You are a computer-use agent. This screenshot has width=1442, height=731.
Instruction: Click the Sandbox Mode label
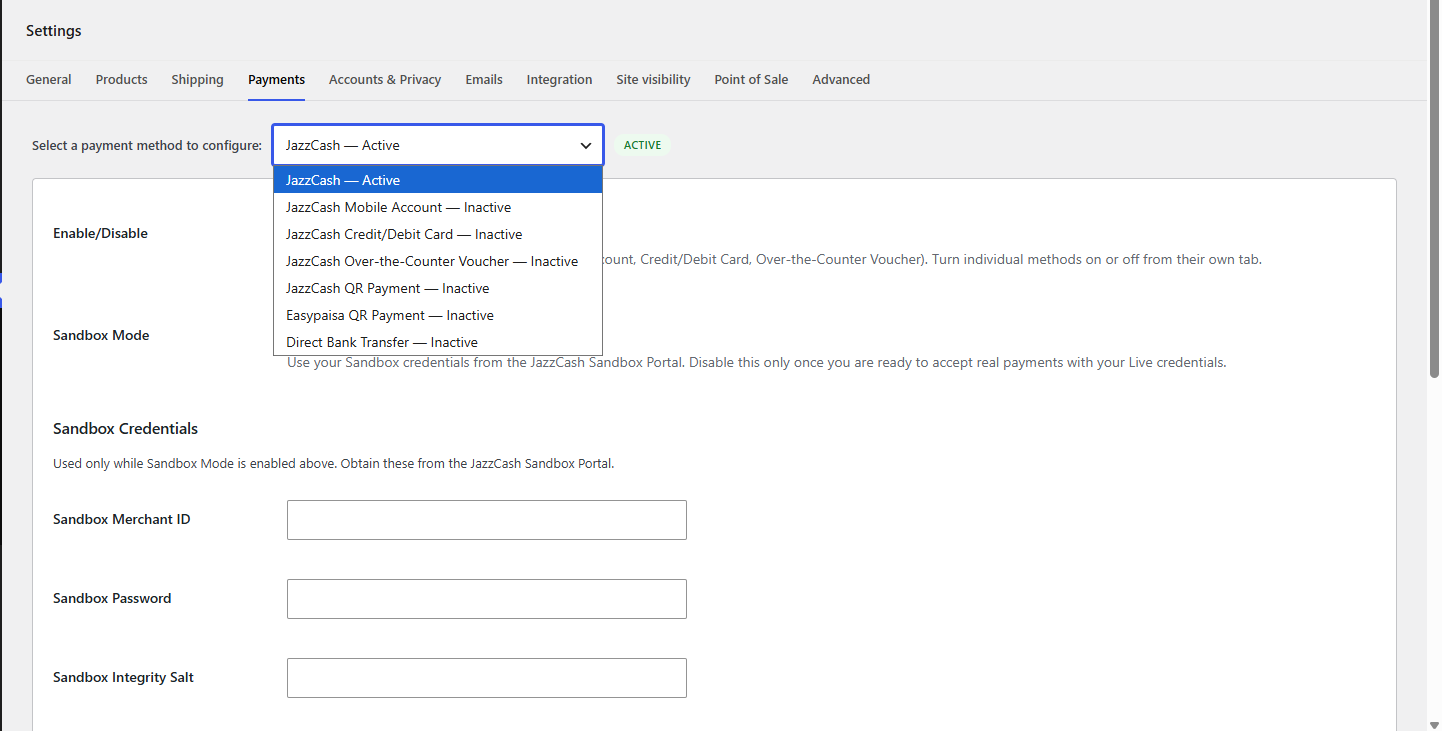[x=101, y=335]
